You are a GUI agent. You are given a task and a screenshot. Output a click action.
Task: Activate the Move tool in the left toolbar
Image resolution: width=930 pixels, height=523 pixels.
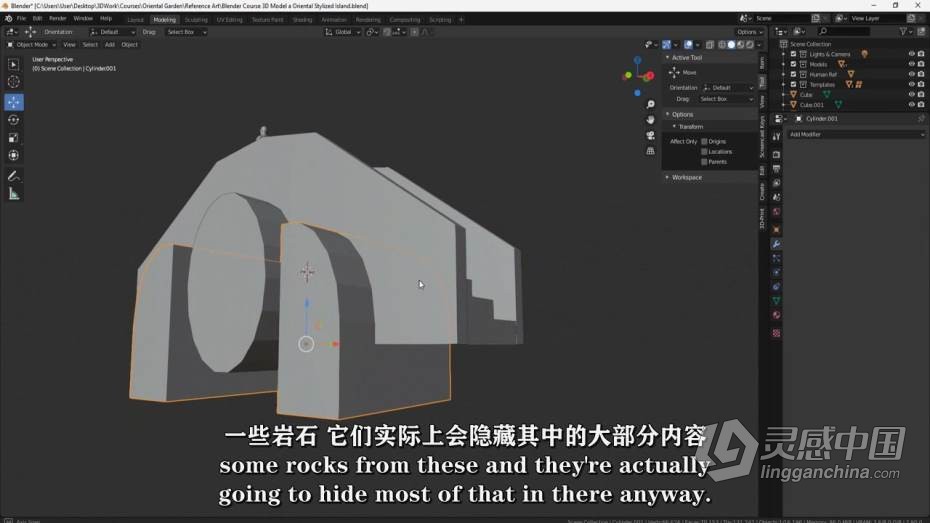14,102
